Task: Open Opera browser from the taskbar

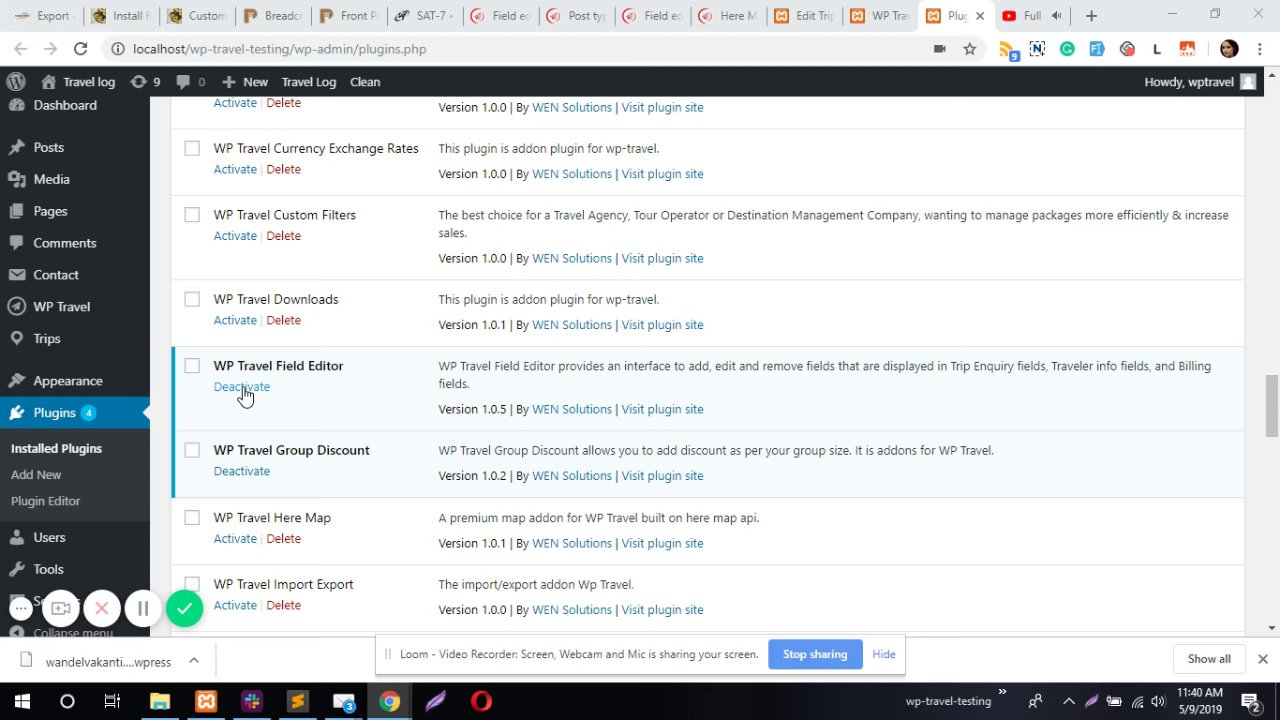Action: tap(481, 702)
